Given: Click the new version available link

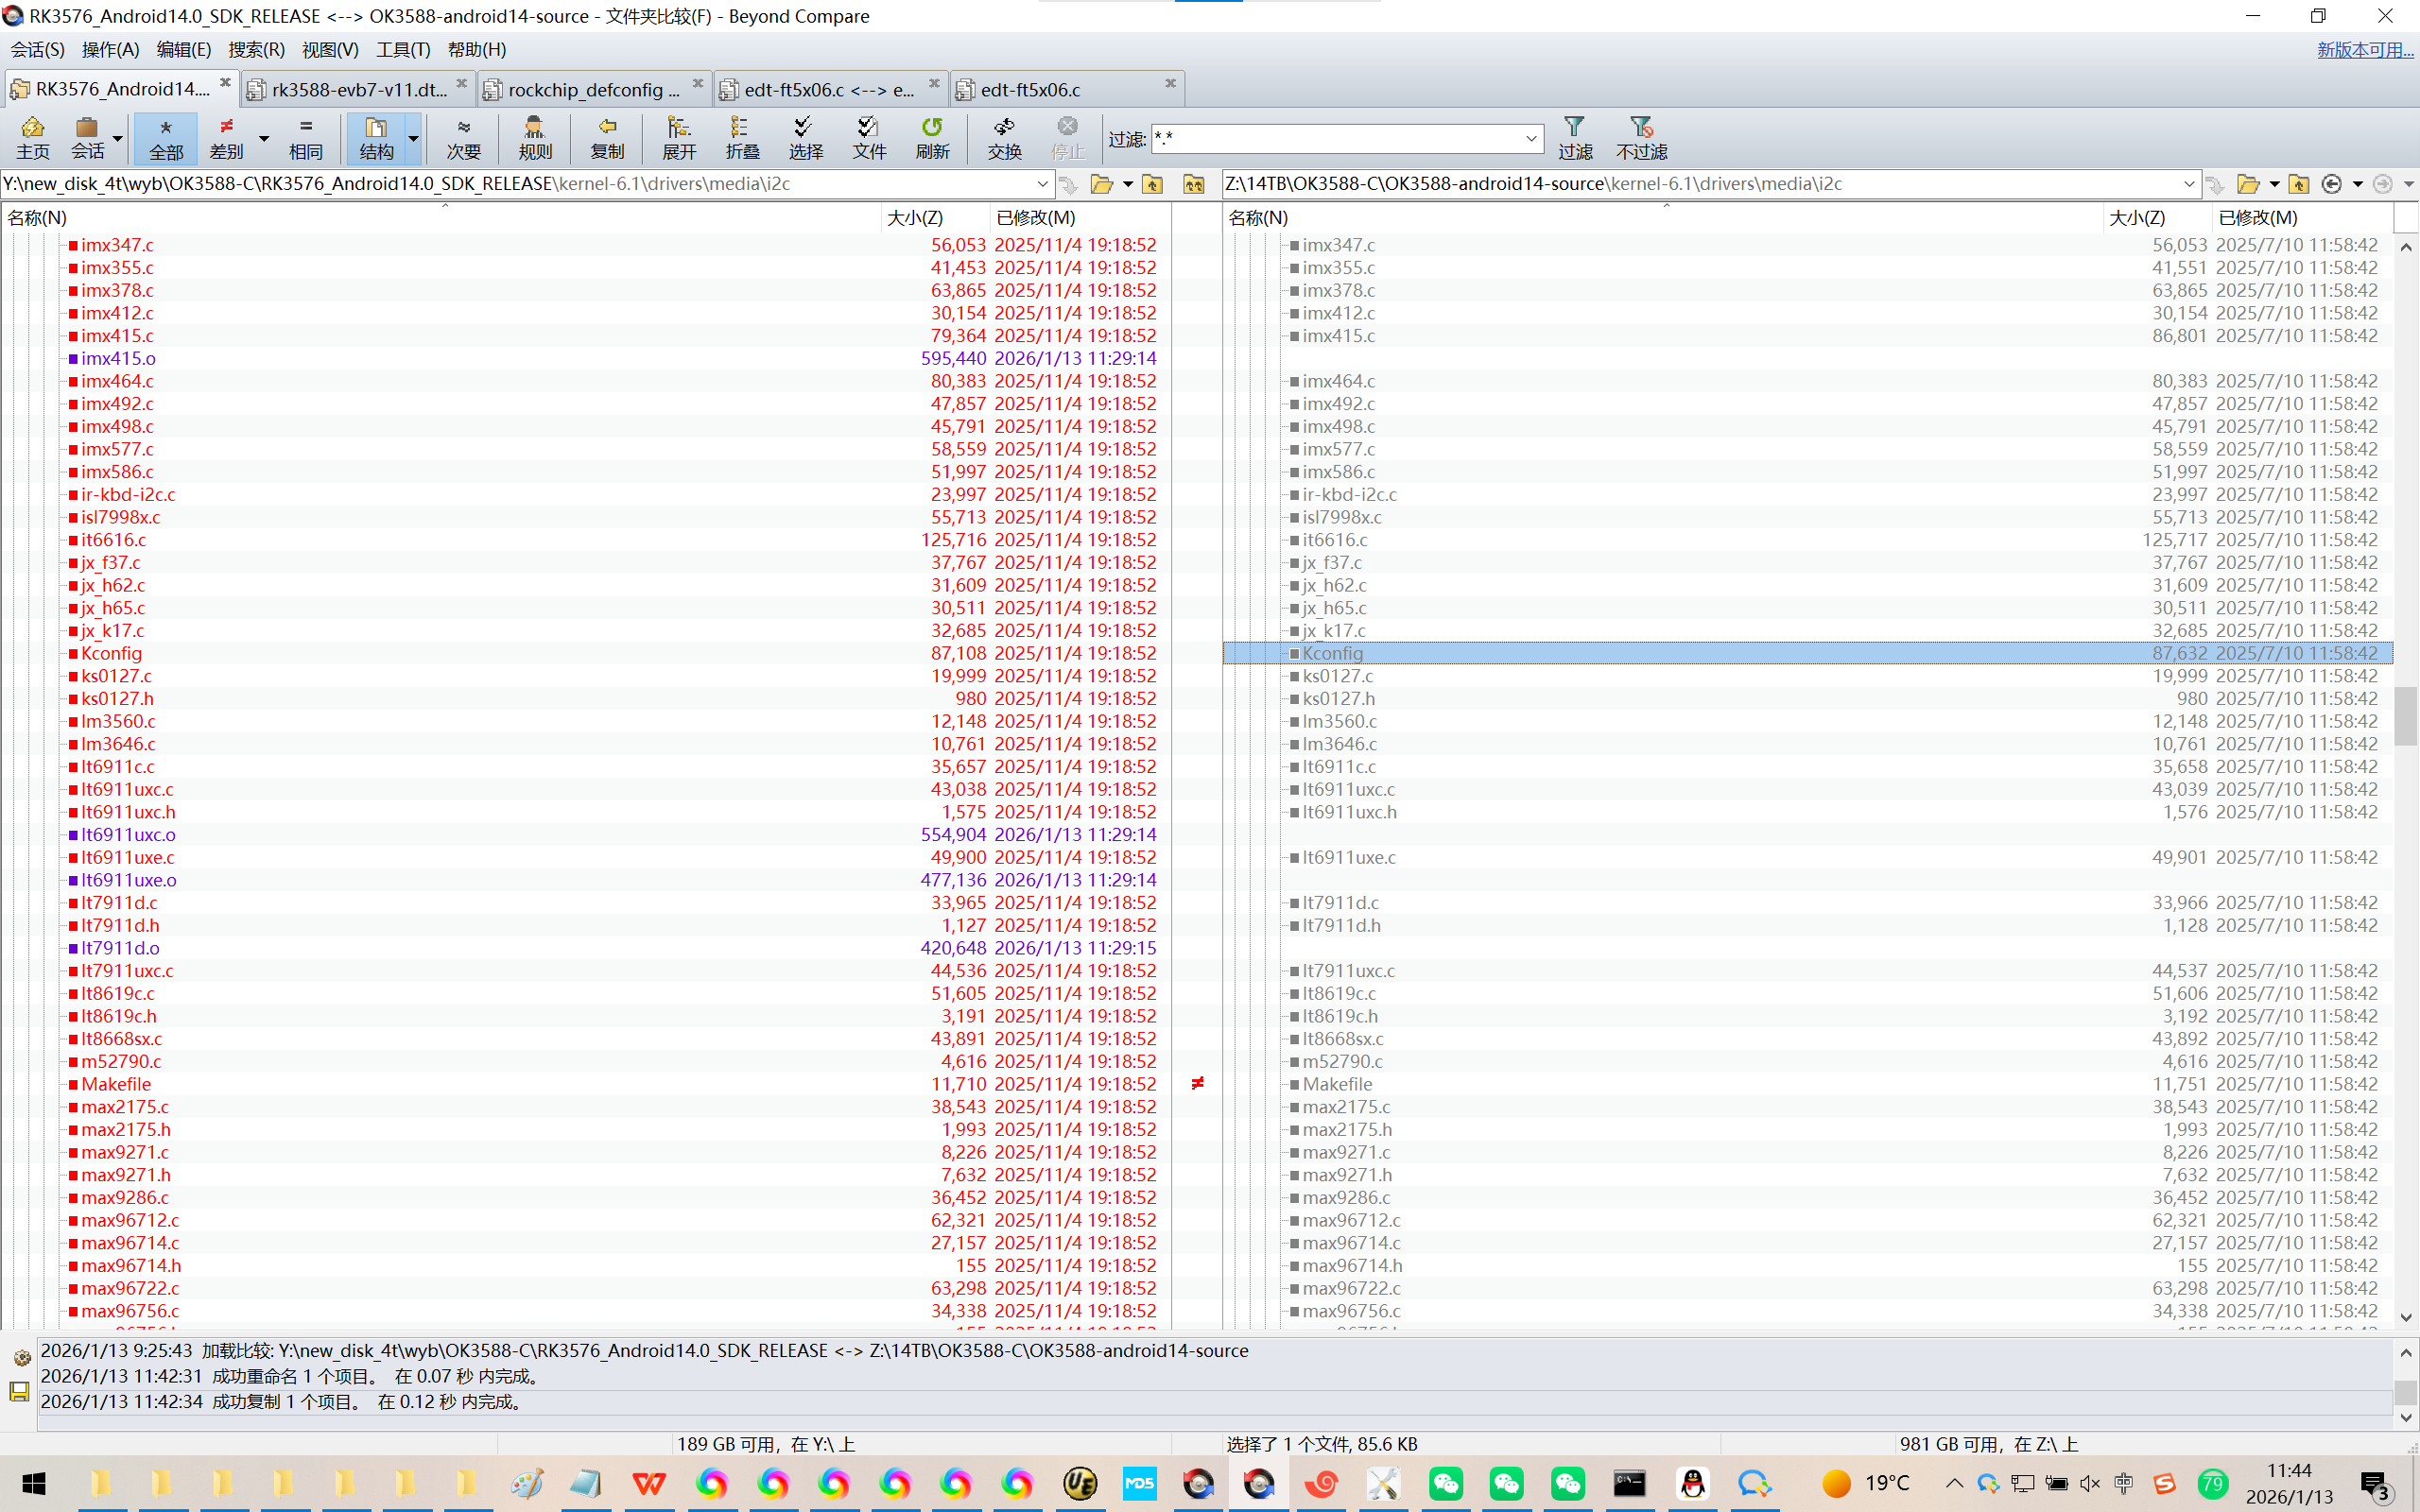Looking at the screenshot, I should click(2364, 49).
